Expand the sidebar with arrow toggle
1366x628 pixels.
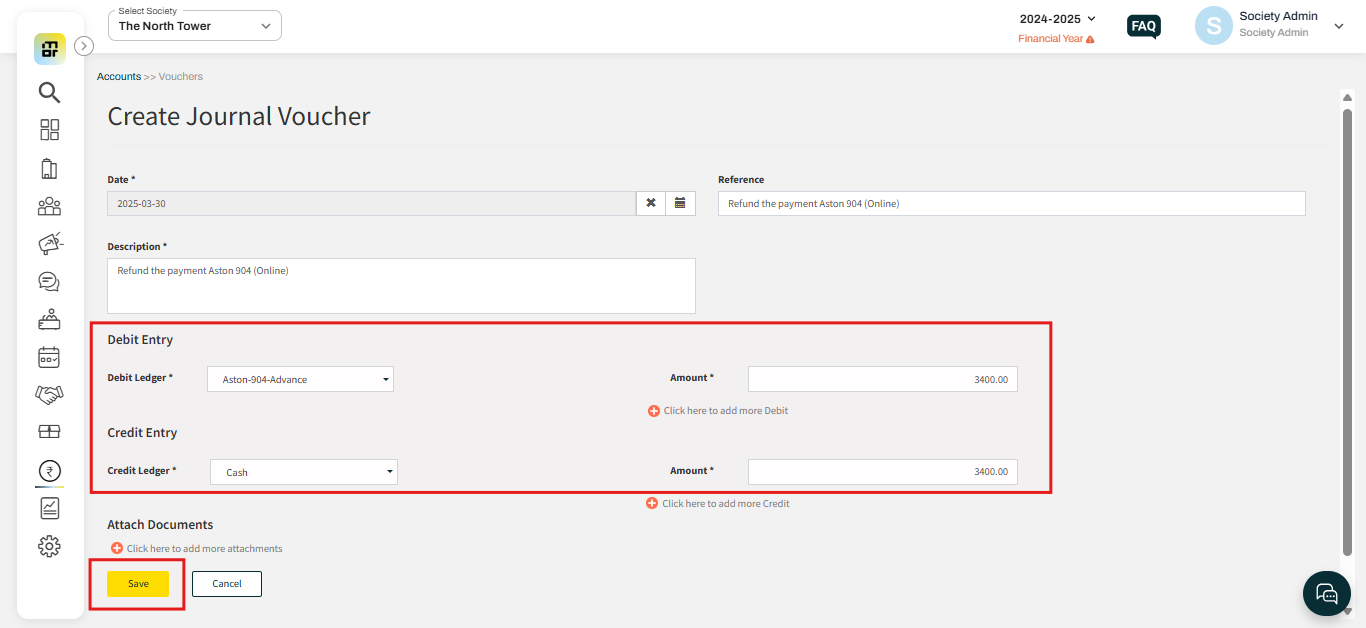tap(84, 45)
